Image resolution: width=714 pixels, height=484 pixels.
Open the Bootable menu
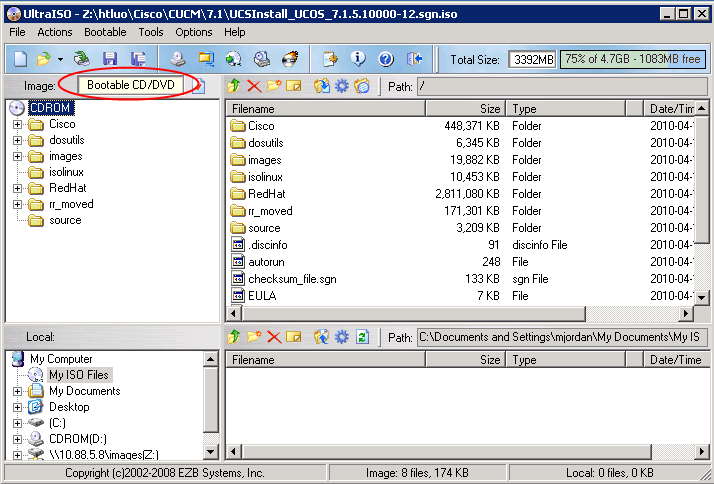105,32
